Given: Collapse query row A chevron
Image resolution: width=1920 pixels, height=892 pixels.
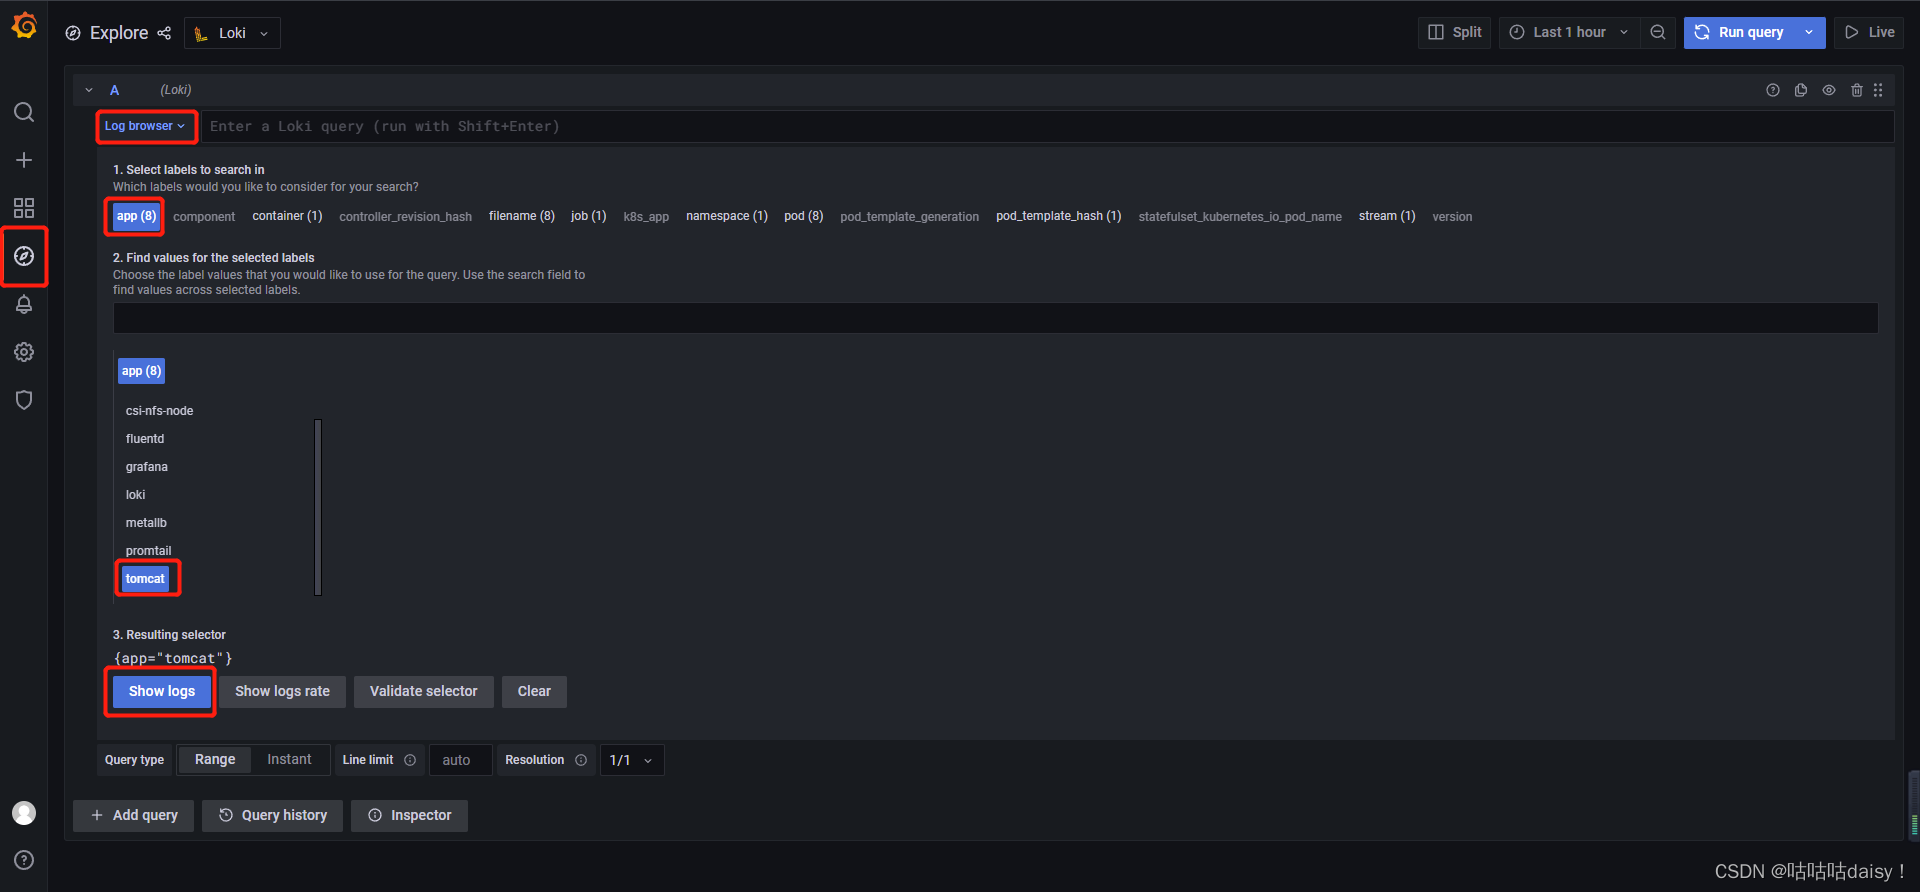Looking at the screenshot, I should coord(89,90).
